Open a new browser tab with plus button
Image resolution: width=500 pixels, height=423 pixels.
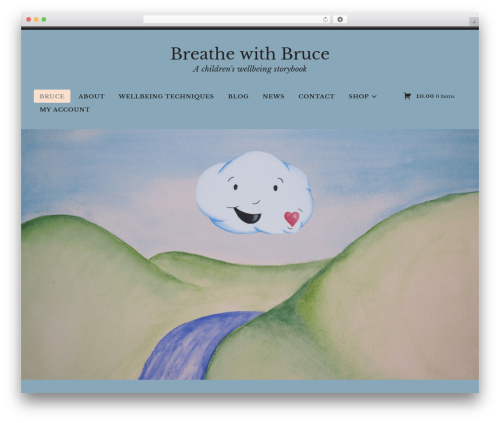(x=474, y=22)
